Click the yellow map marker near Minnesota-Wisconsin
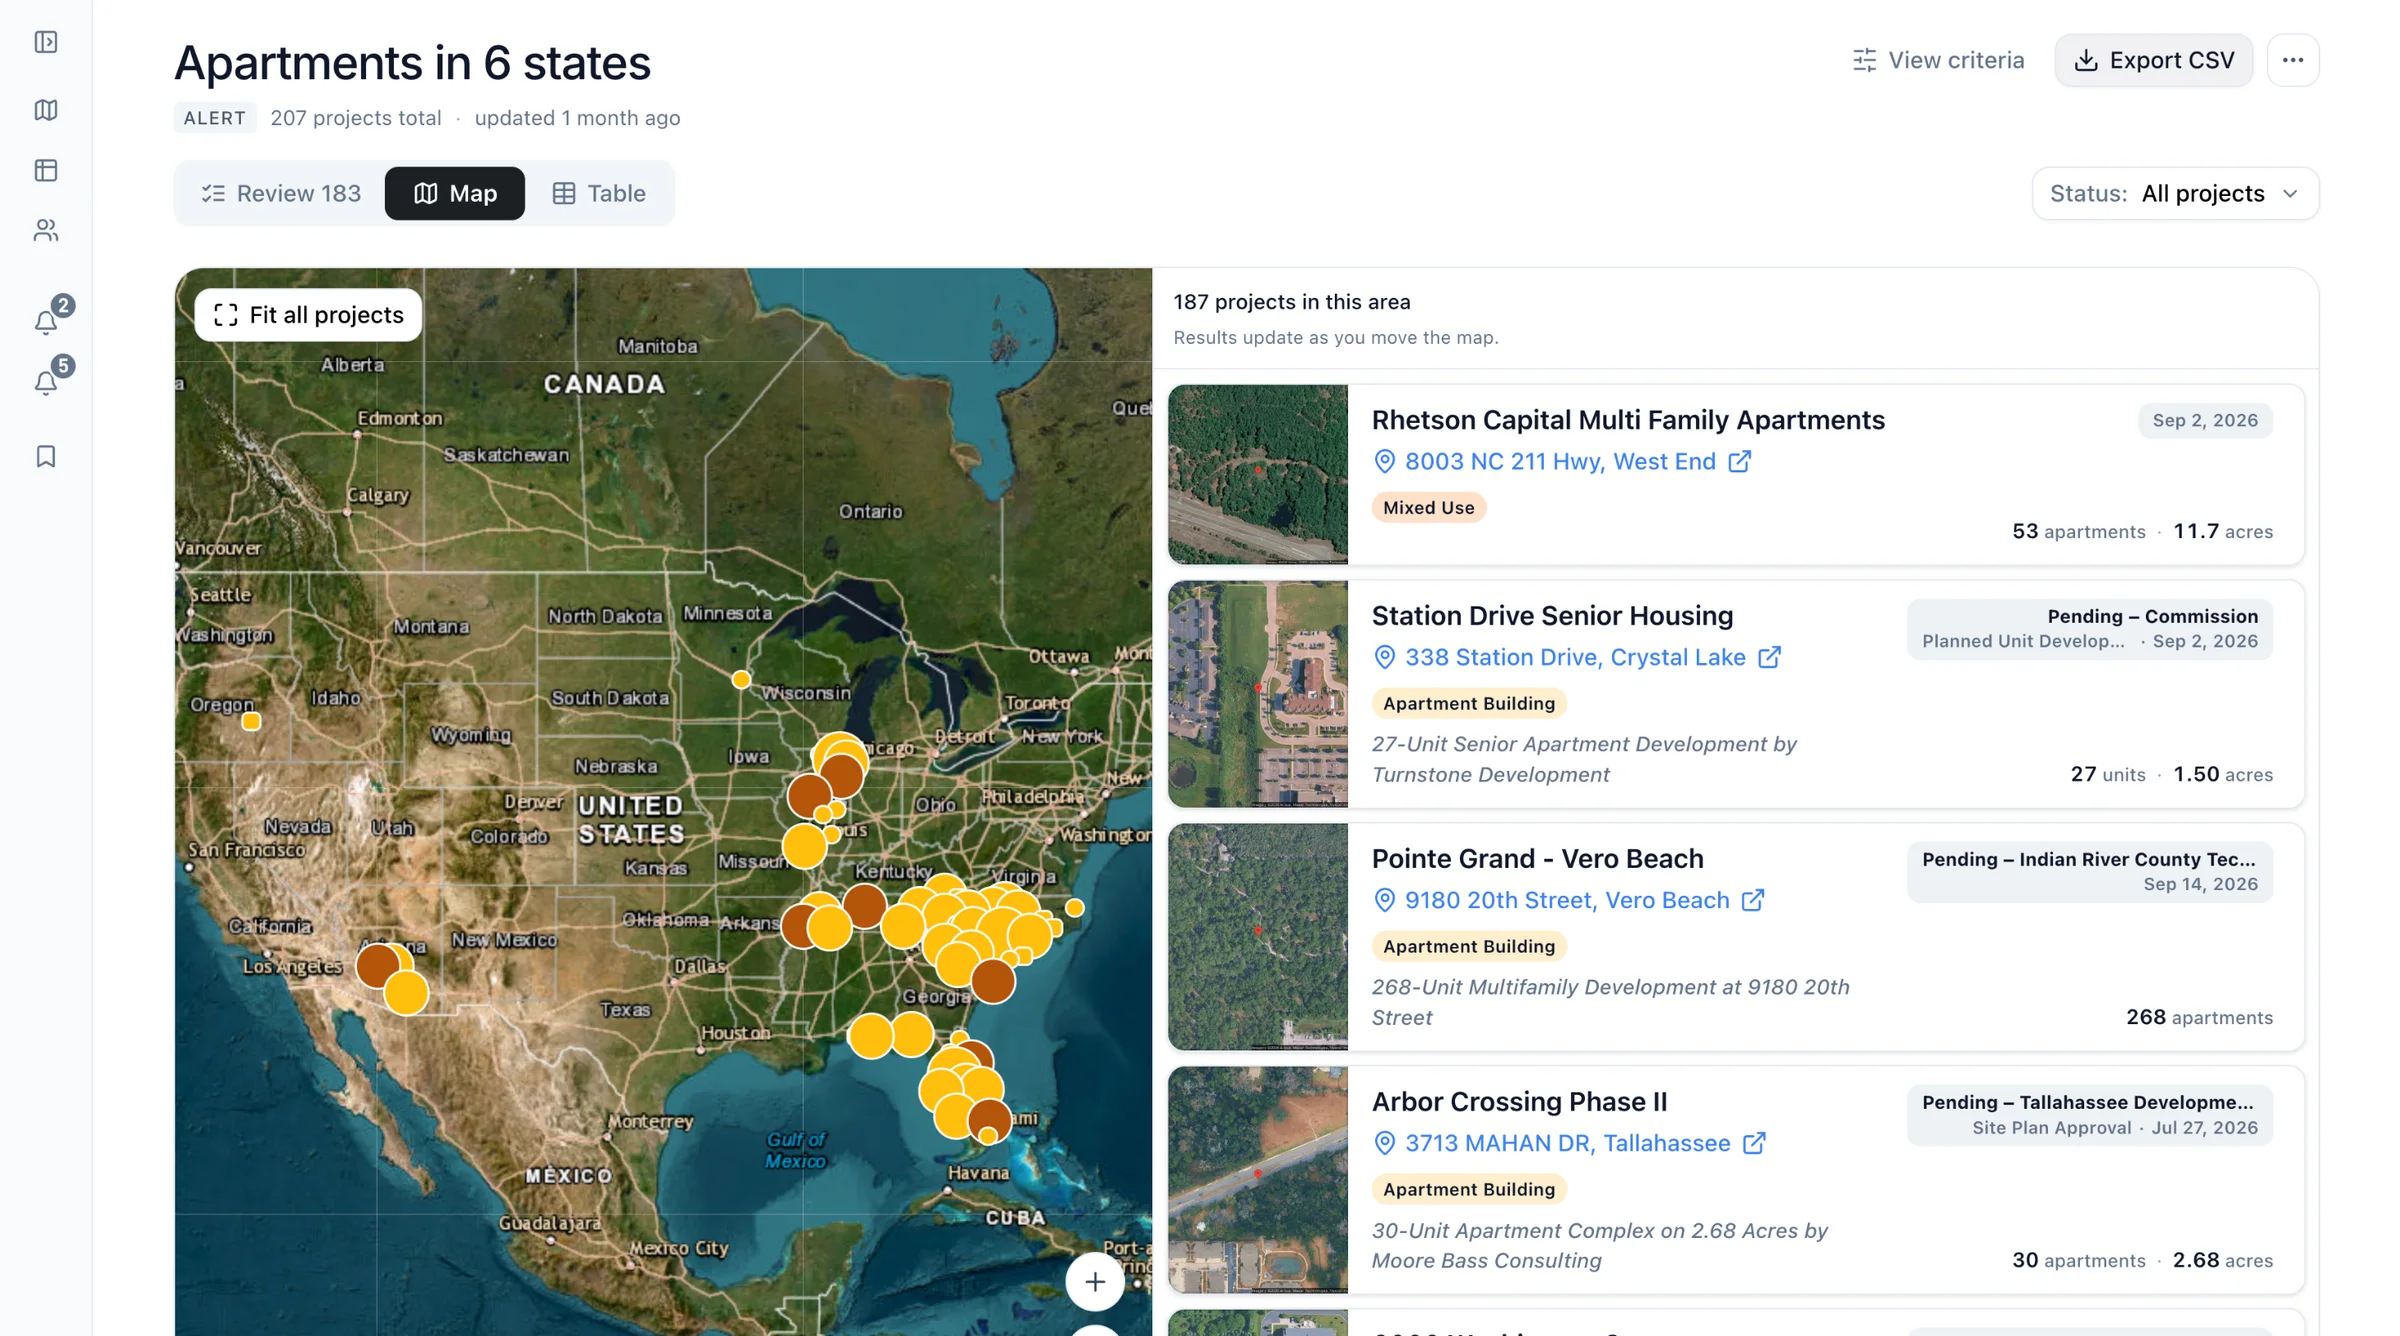2400x1336 pixels. (741, 679)
